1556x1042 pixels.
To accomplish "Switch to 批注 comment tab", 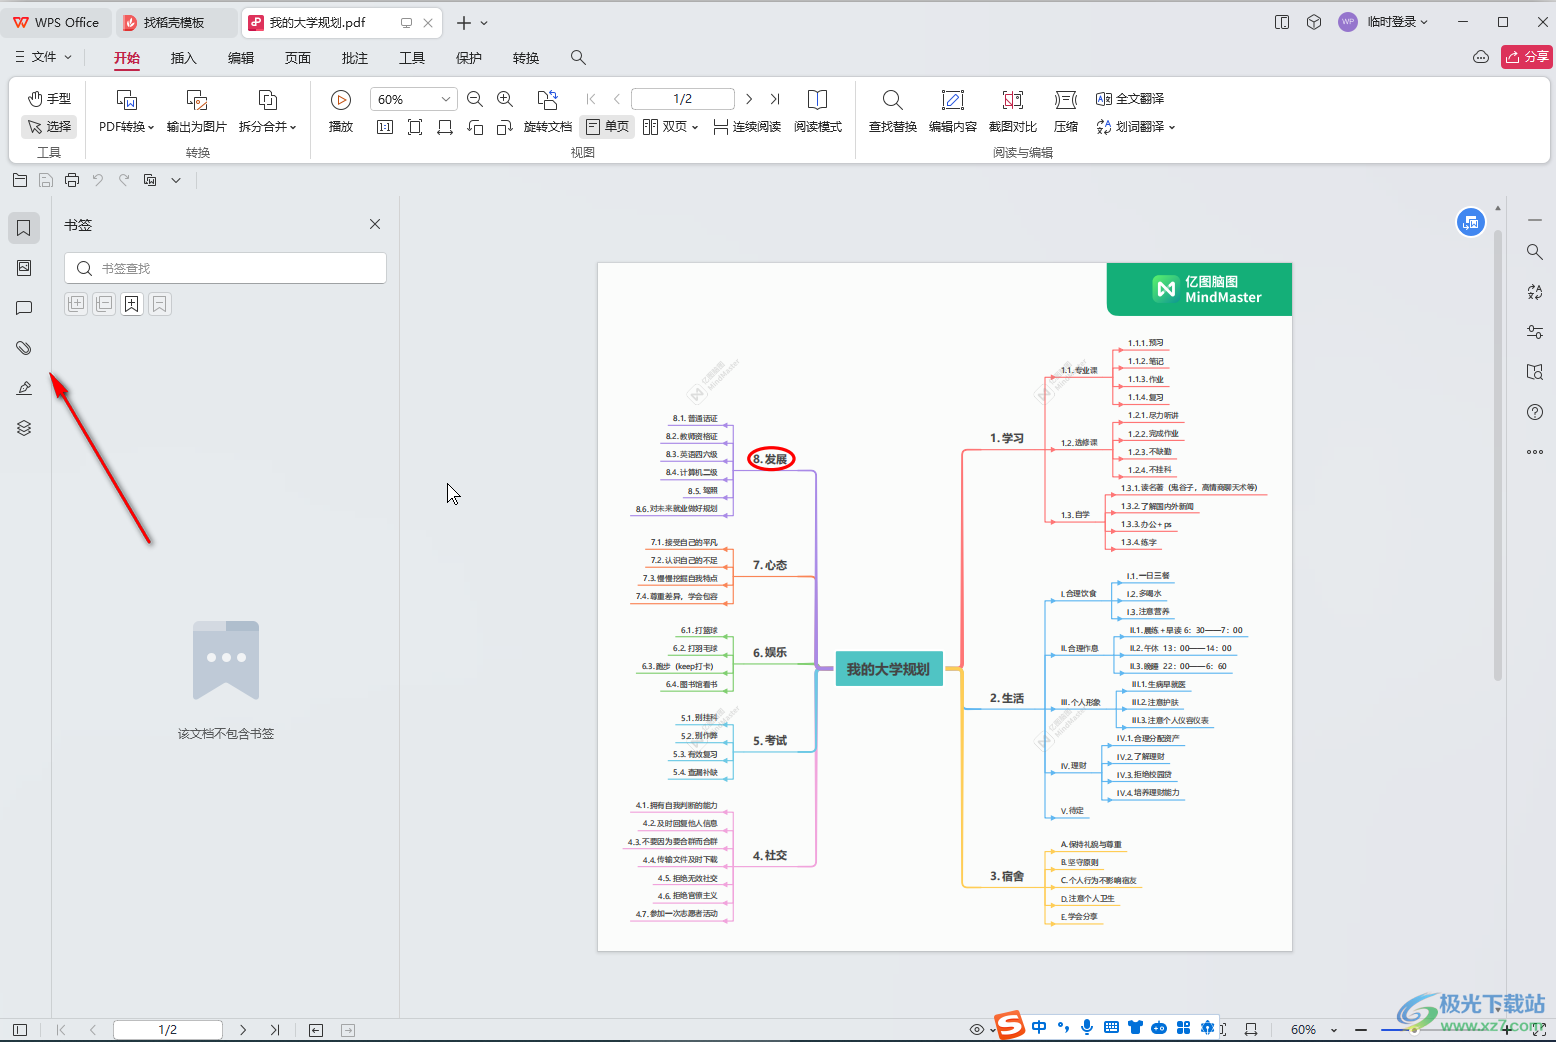I will point(355,58).
